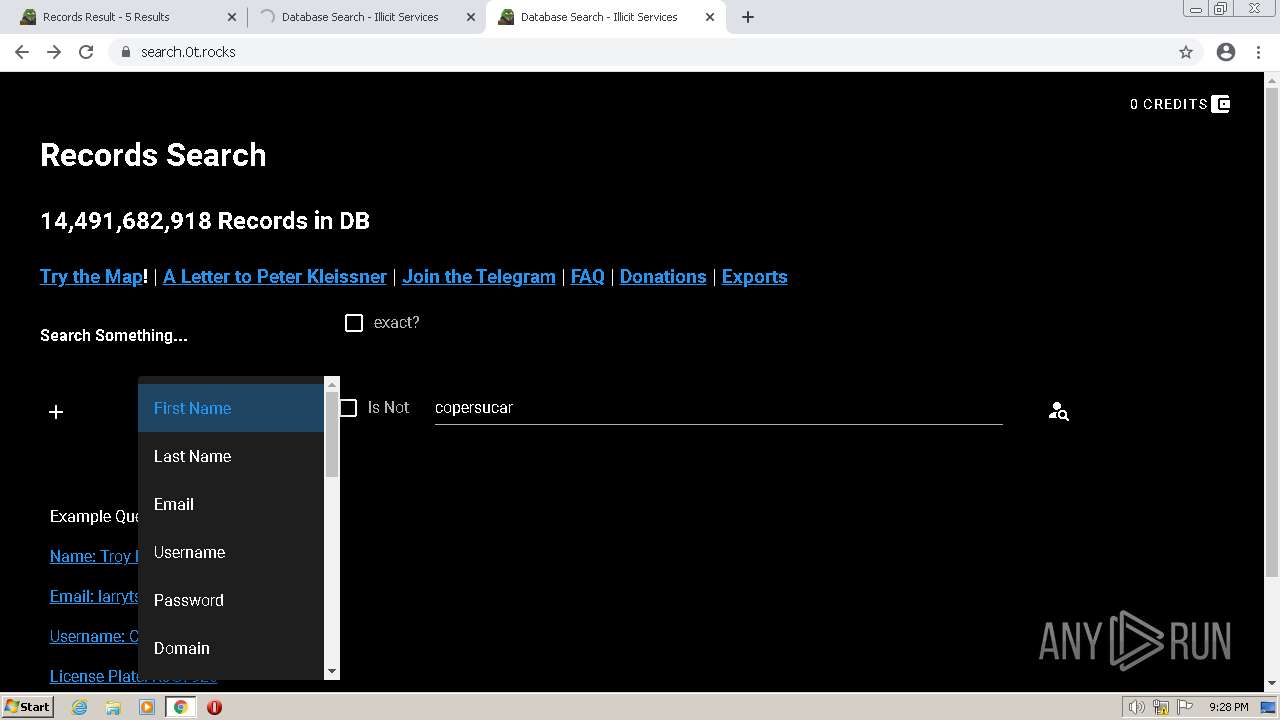Image resolution: width=1280 pixels, height=720 pixels.
Task: Close the active Database Search tab
Action: pyautogui.click(x=710, y=17)
